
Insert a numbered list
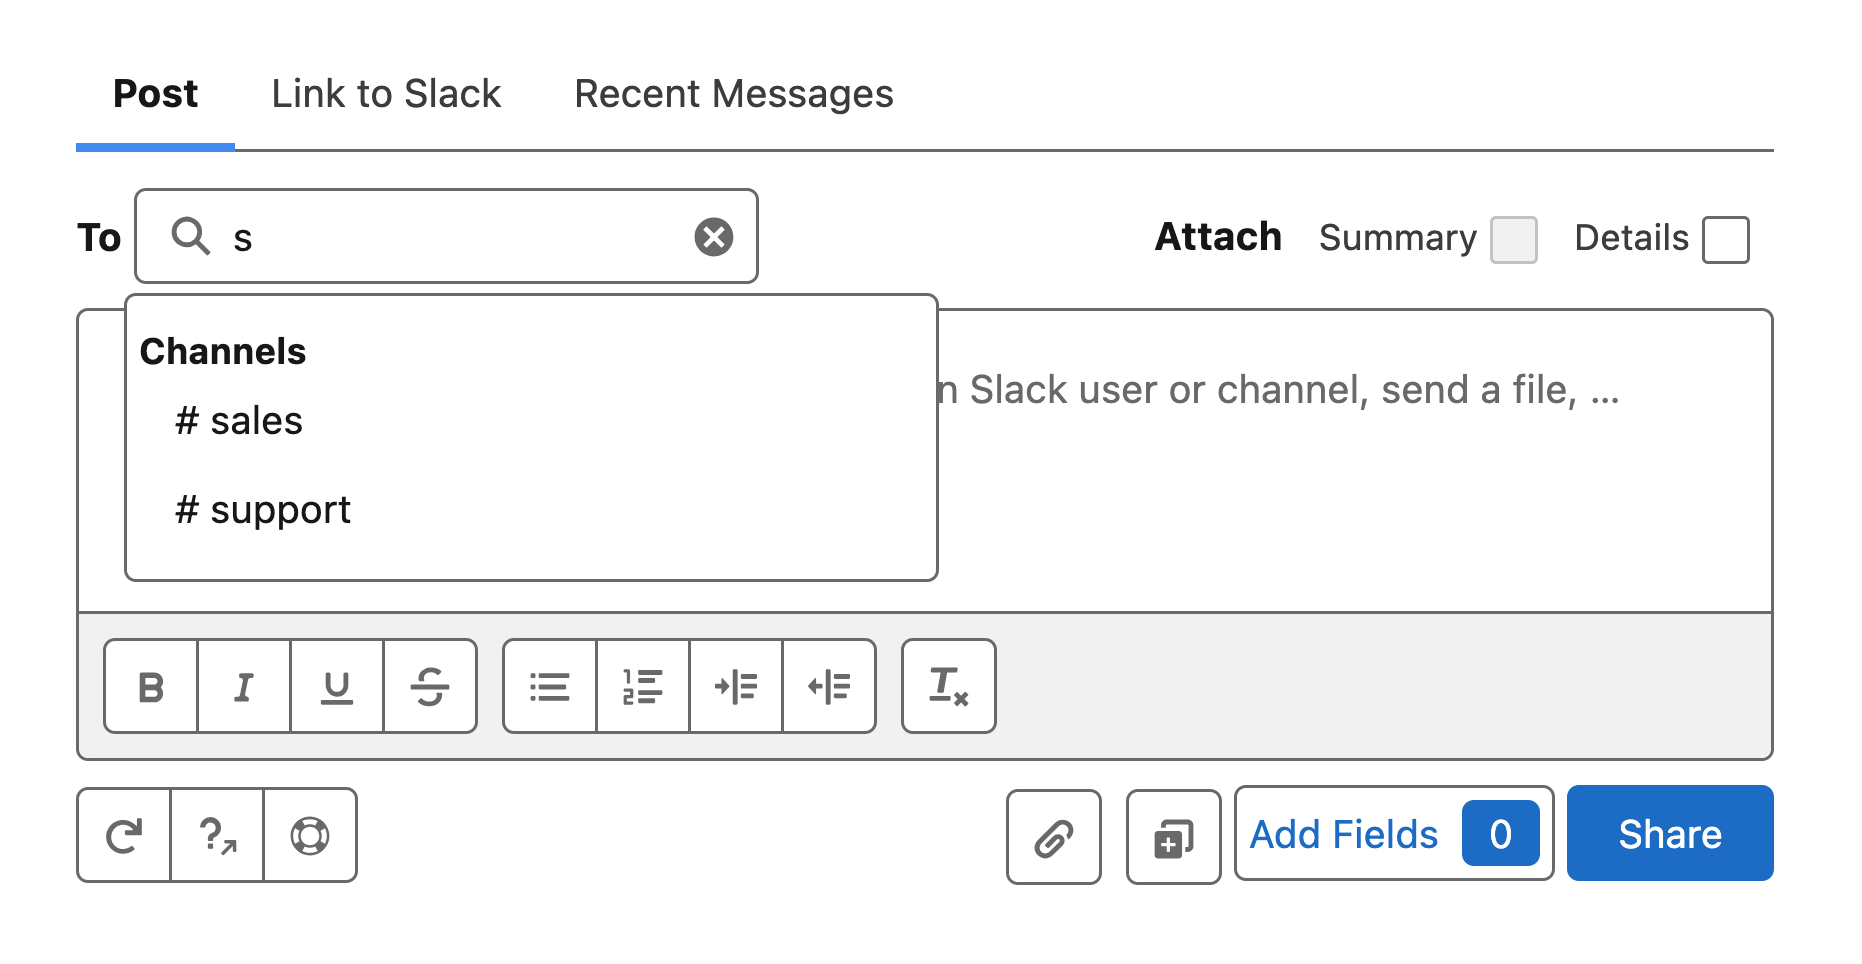(x=643, y=687)
